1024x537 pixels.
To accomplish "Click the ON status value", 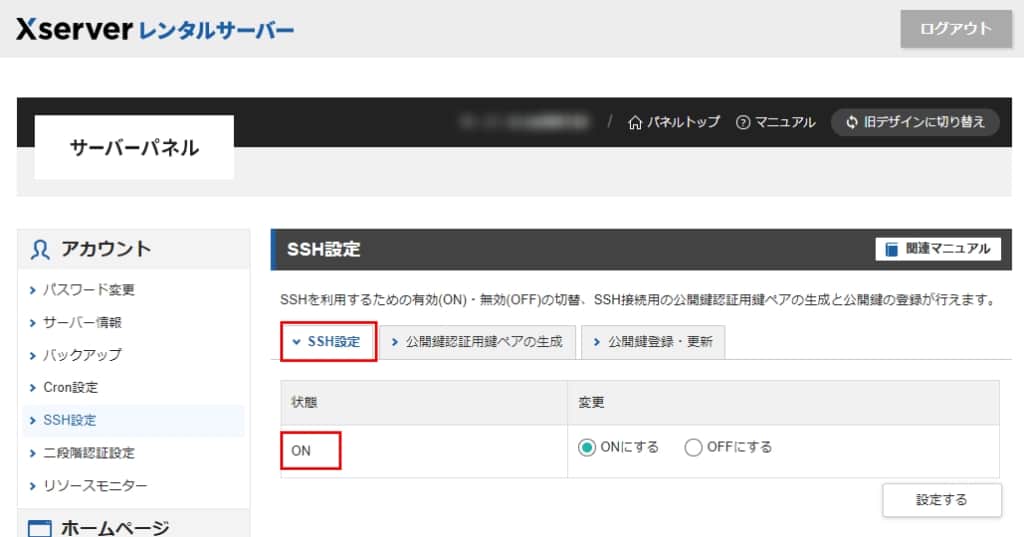I will (x=301, y=451).
